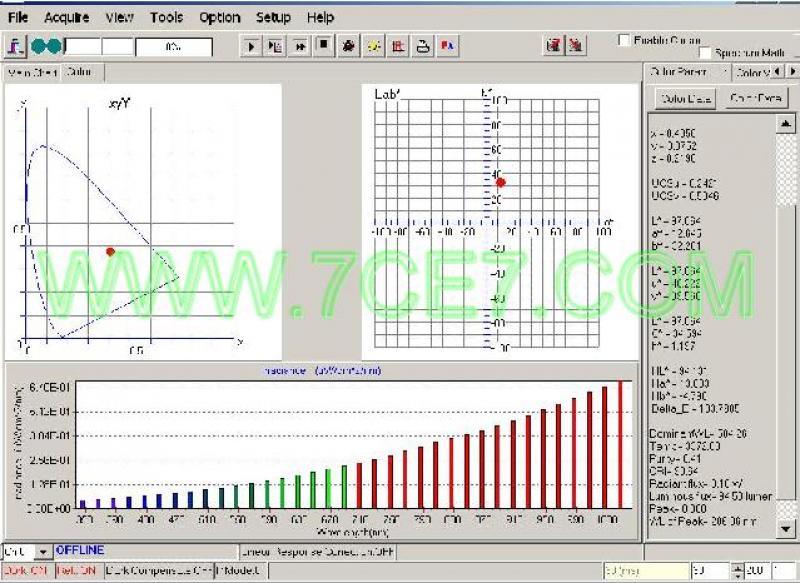Click the Wavelength(nm) axis label on the spectrum chart
The image size is (800, 583).
pos(353,533)
